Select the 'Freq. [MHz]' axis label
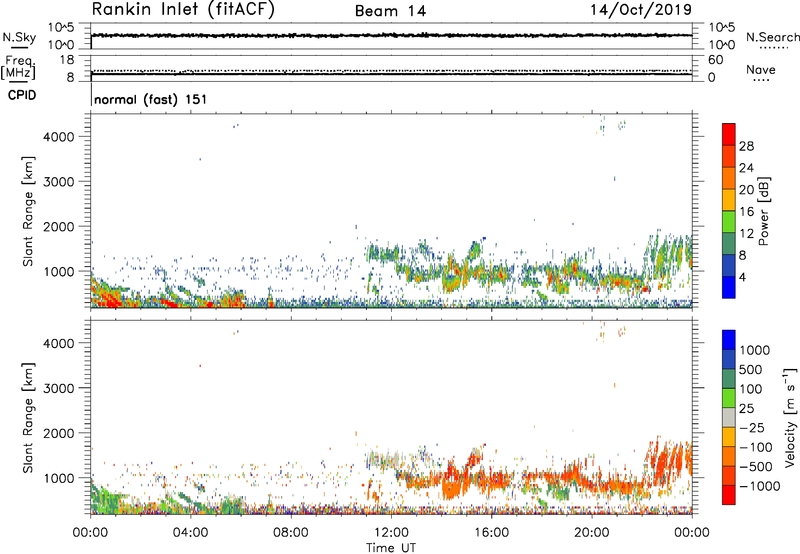The height and width of the screenshot is (554, 800). point(18,67)
